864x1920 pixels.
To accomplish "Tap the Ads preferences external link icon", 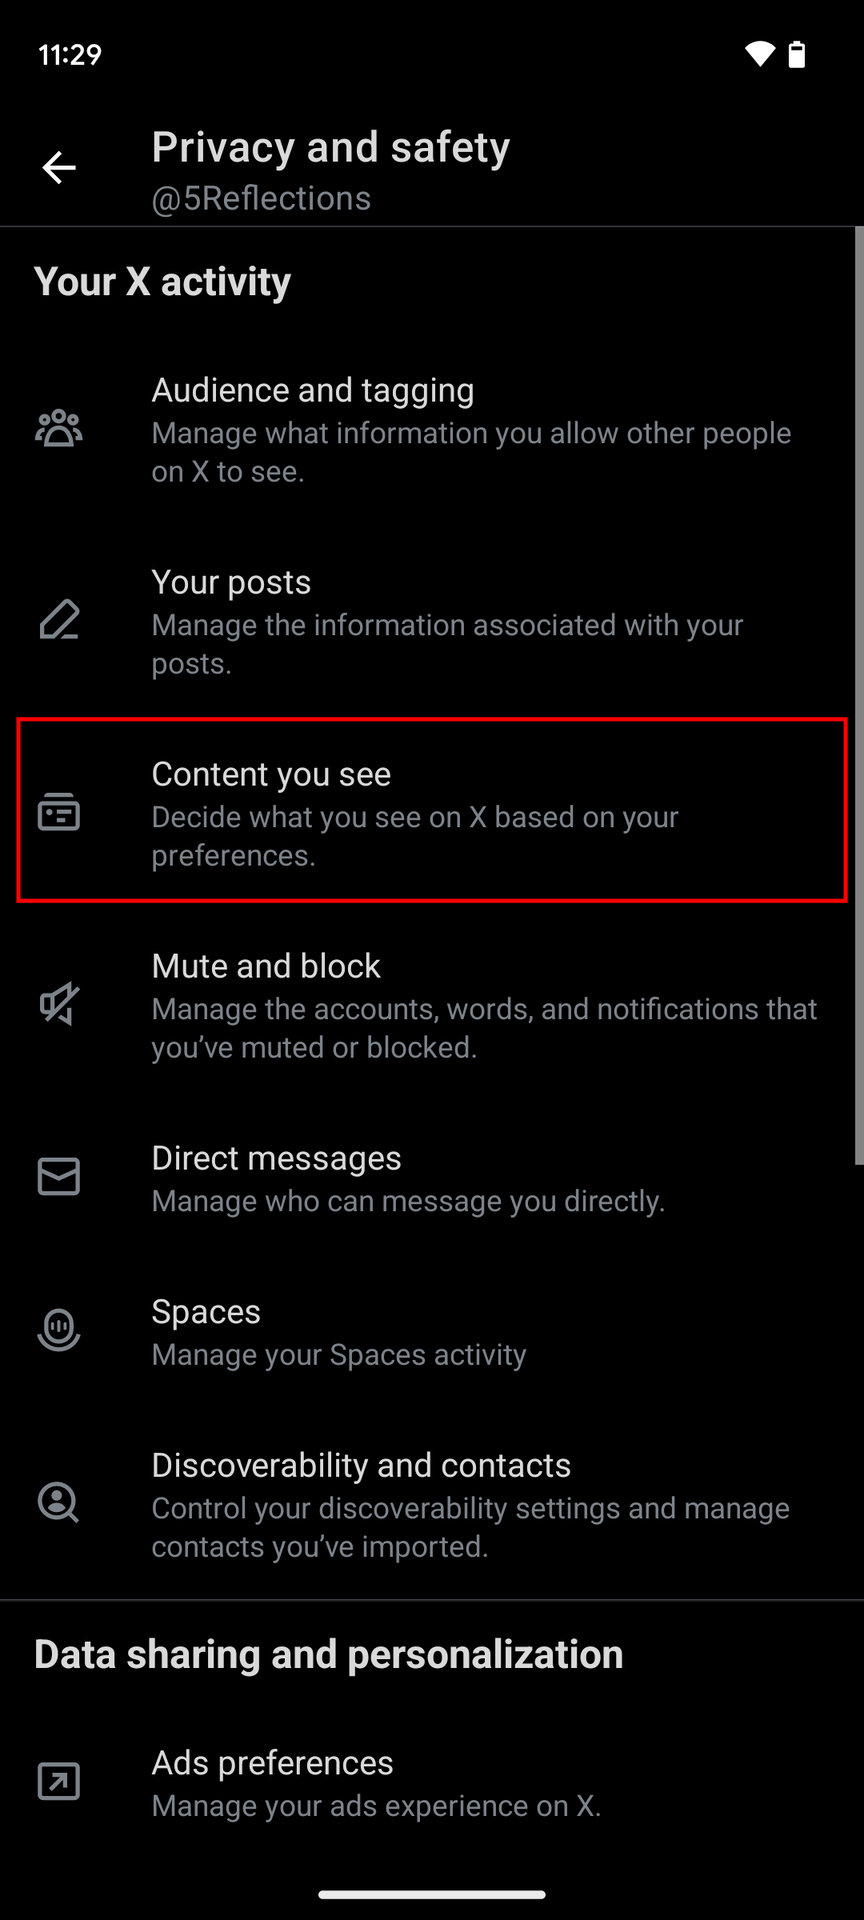I will pos(59,1781).
